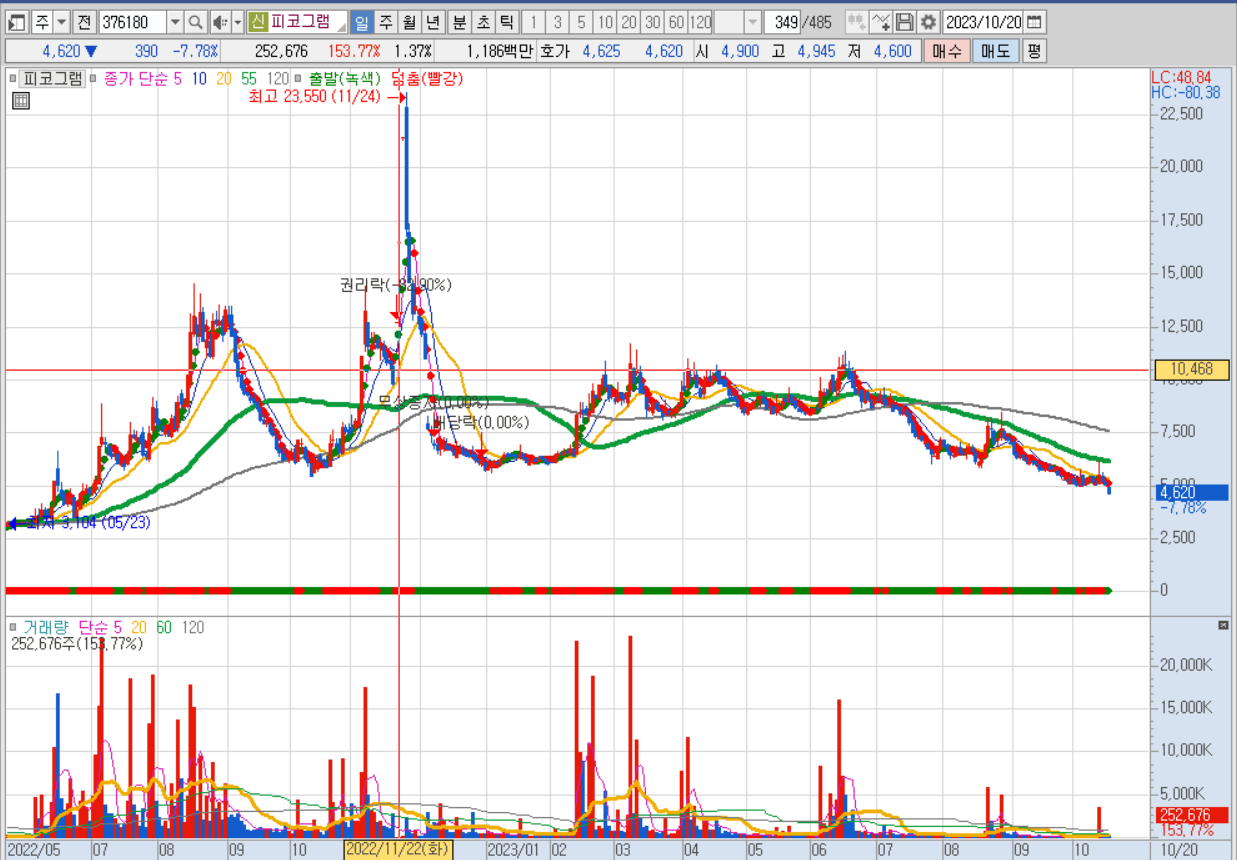Click the 매수 buy button
This screenshot has height=860, width=1237.
(x=946, y=51)
